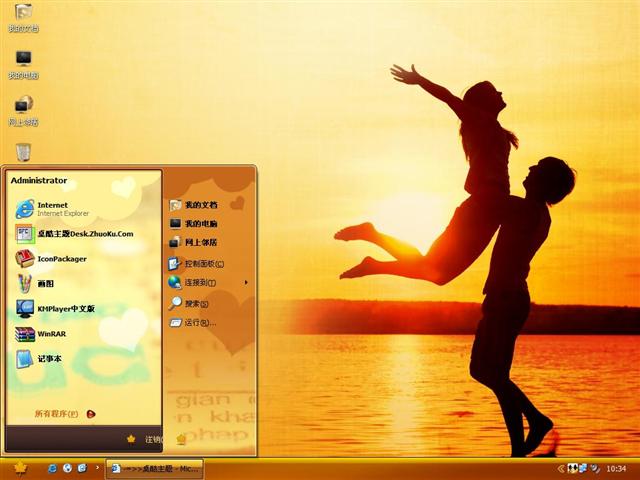Image resolution: width=640 pixels, height=480 pixels.
Task: Open the 运行(R)... run dialog
Action: (x=193, y=322)
